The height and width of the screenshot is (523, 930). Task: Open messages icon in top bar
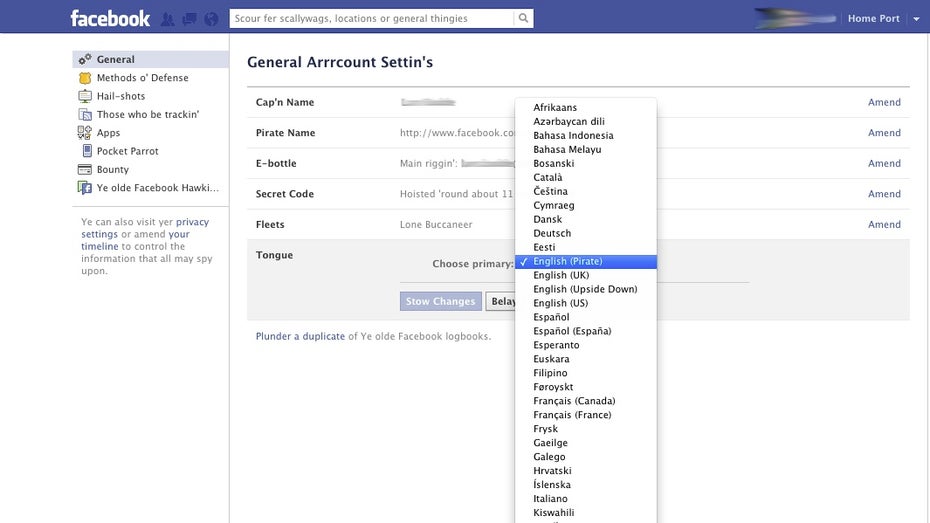(189, 19)
